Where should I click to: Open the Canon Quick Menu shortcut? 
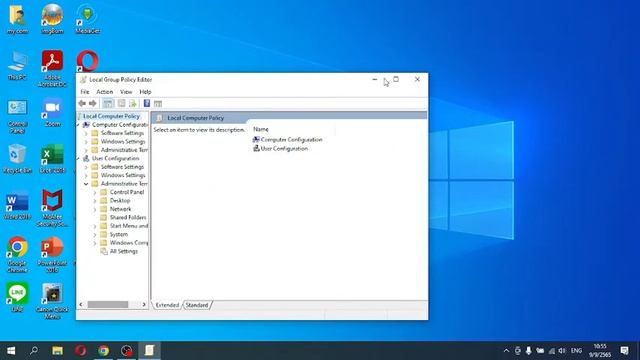click(52, 301)
